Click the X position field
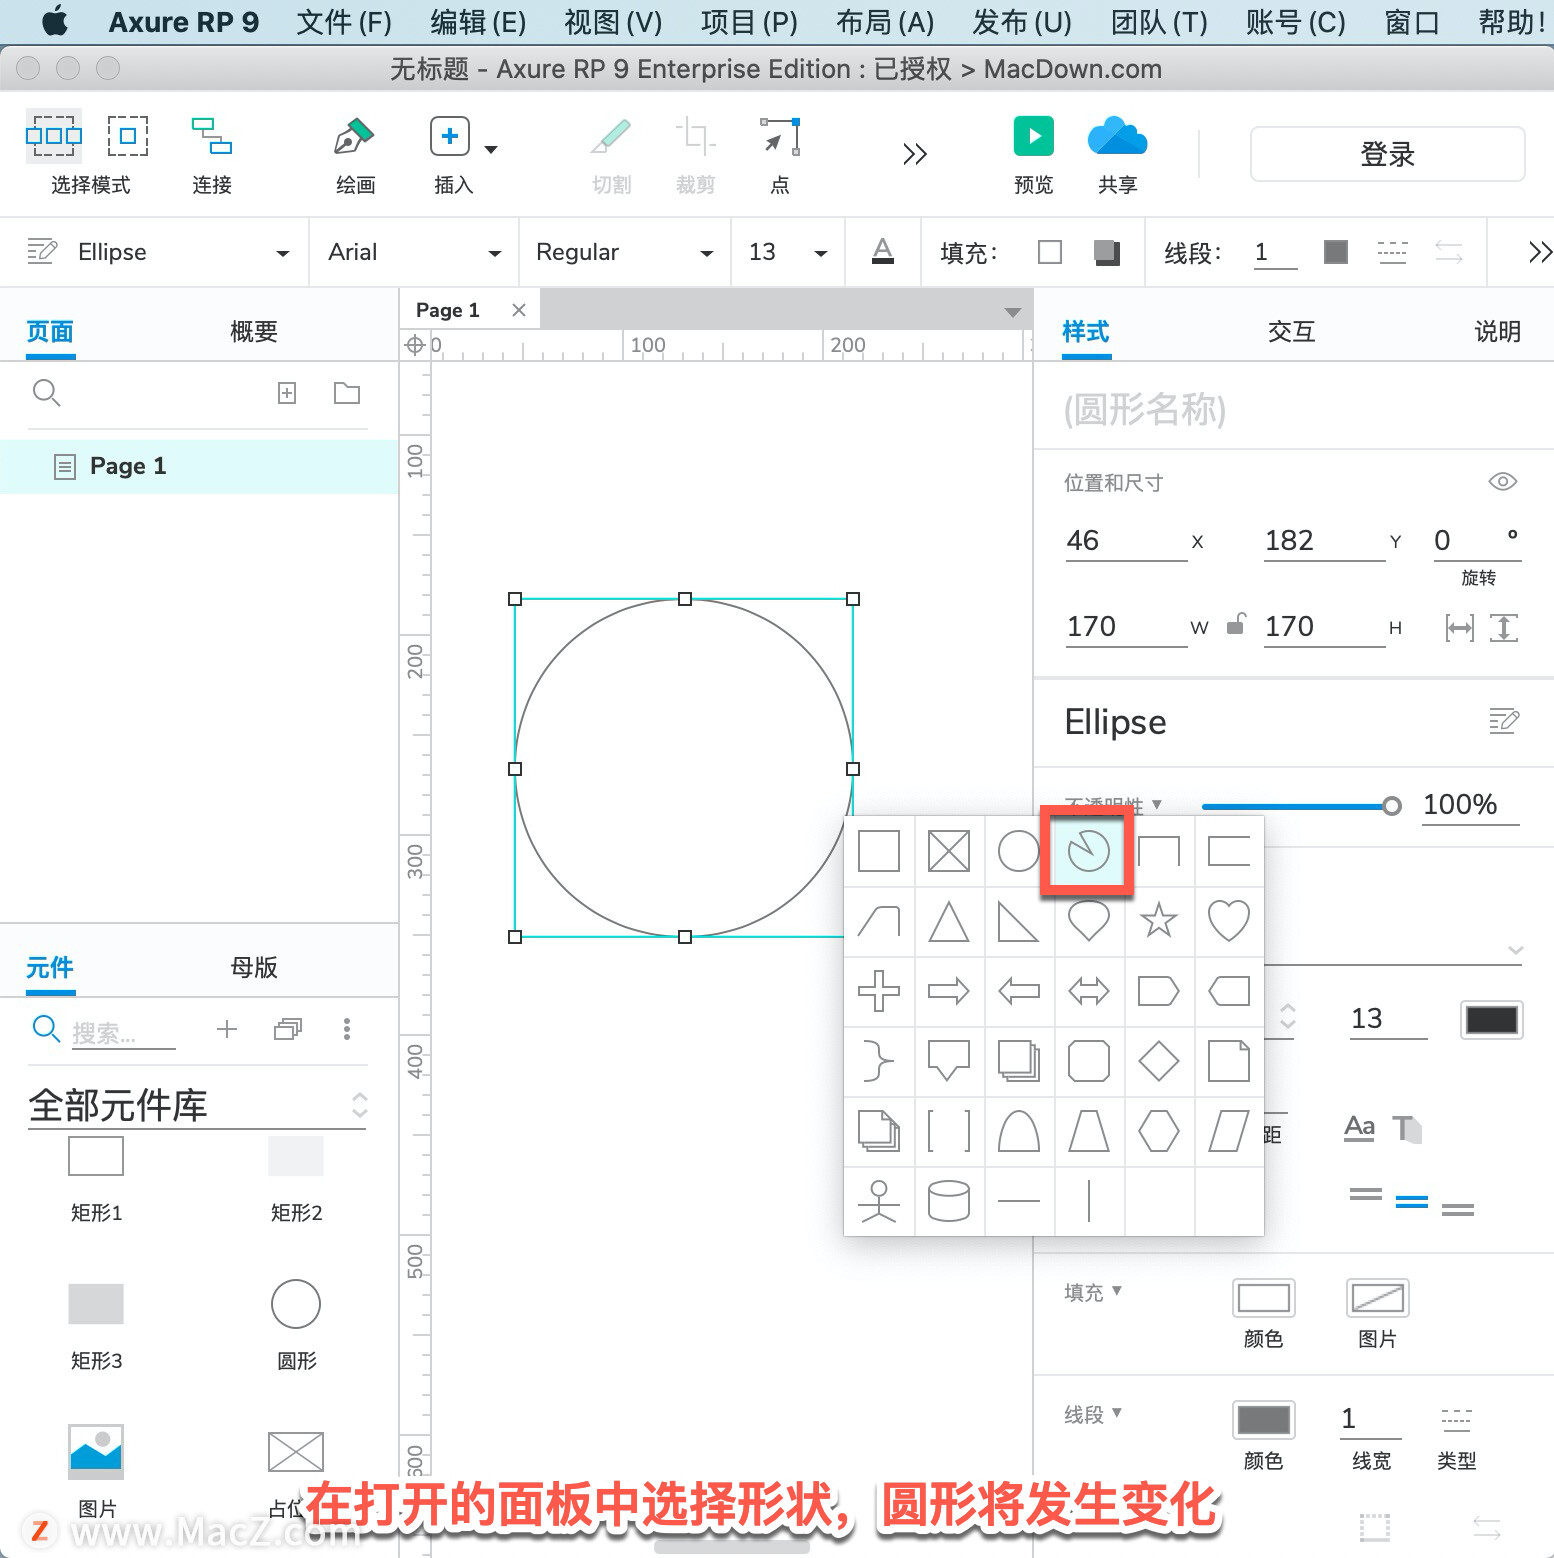 pos(1126,541)
